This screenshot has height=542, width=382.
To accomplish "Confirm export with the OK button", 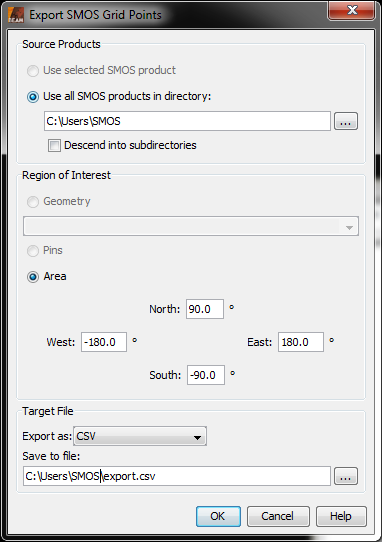I will click(218, 516).
